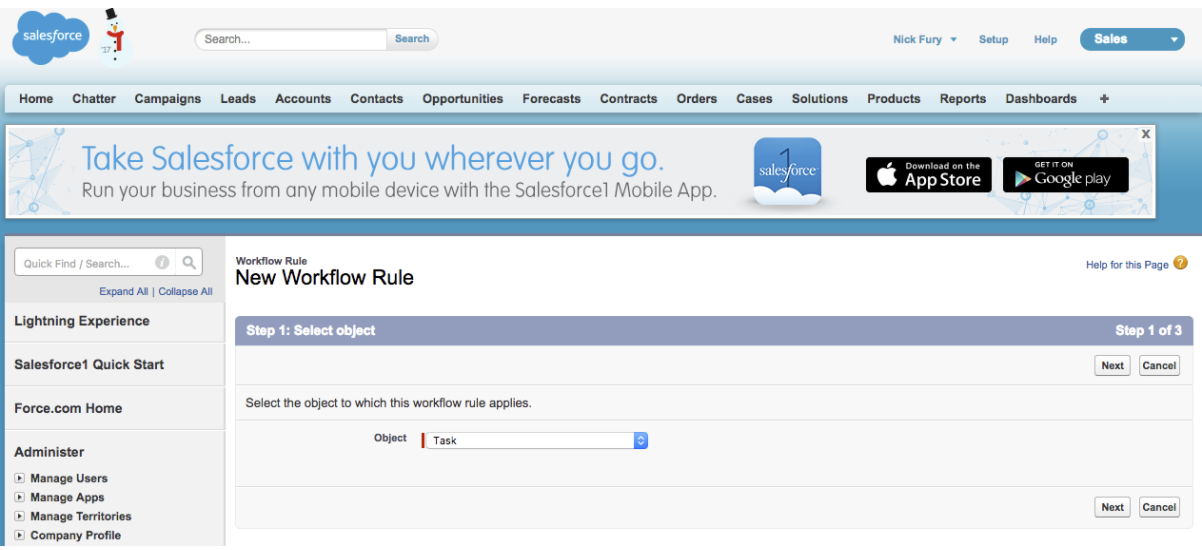Viewport: 1202px width, 550px height.
Task: Open the Accounts tab
Action: (303, 99)
